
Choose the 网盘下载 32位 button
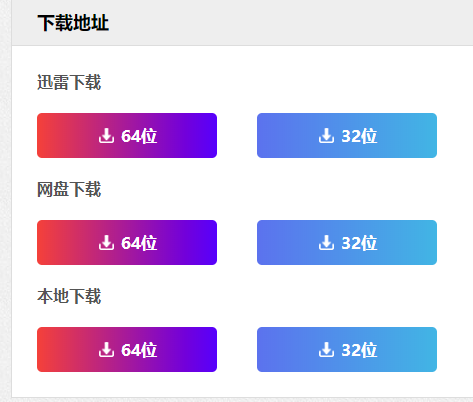coord(347,242)
